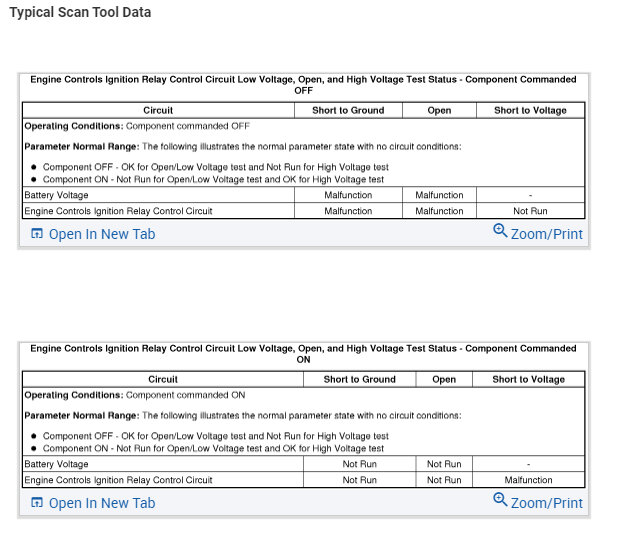Click 'Short to Voltage' header in Commanded ON table

click(x=528, y=379)
